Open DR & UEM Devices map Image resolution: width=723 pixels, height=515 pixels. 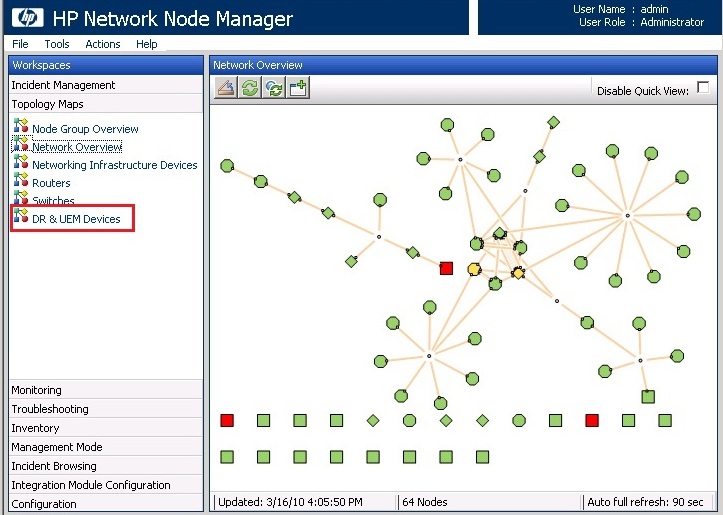76,219
